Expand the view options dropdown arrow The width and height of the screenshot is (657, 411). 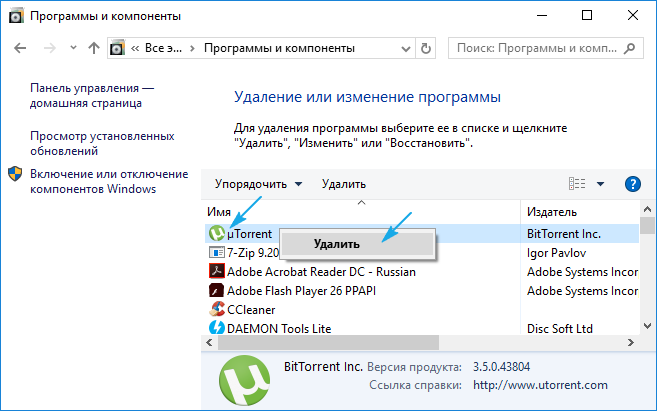coord(601,184)
